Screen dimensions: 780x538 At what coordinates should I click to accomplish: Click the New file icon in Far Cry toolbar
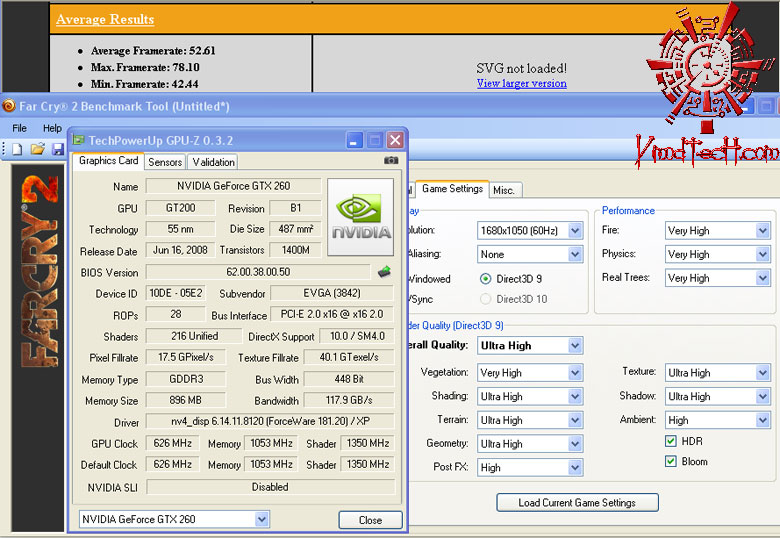click(17, 149)
